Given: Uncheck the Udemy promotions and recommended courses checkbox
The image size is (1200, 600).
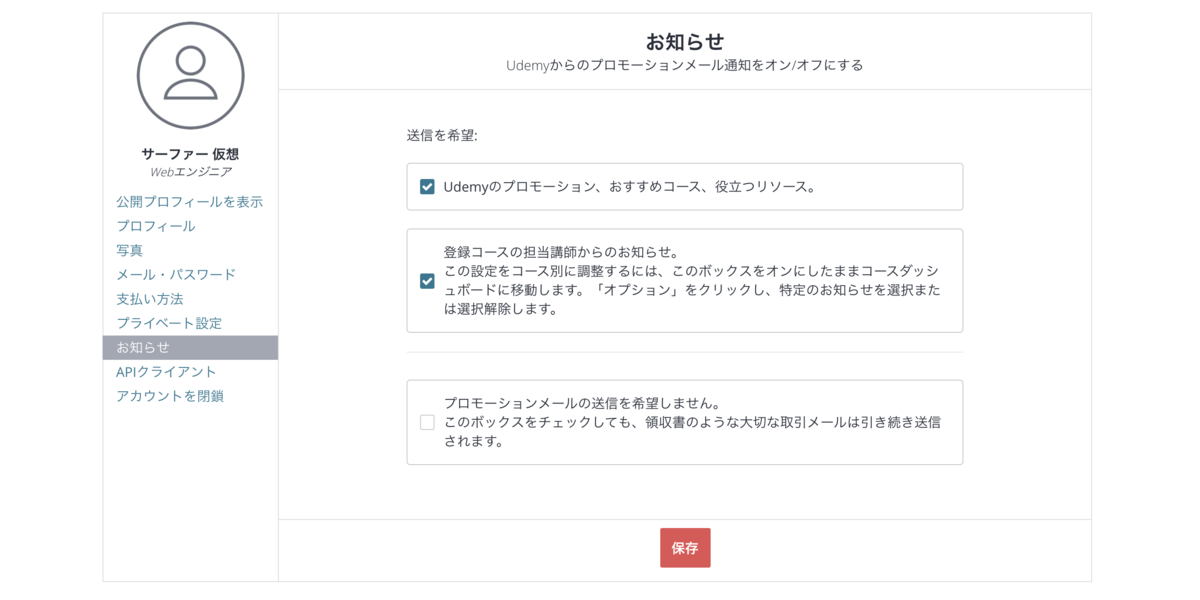Looking at the screenshot, I should tap(427, 187).
